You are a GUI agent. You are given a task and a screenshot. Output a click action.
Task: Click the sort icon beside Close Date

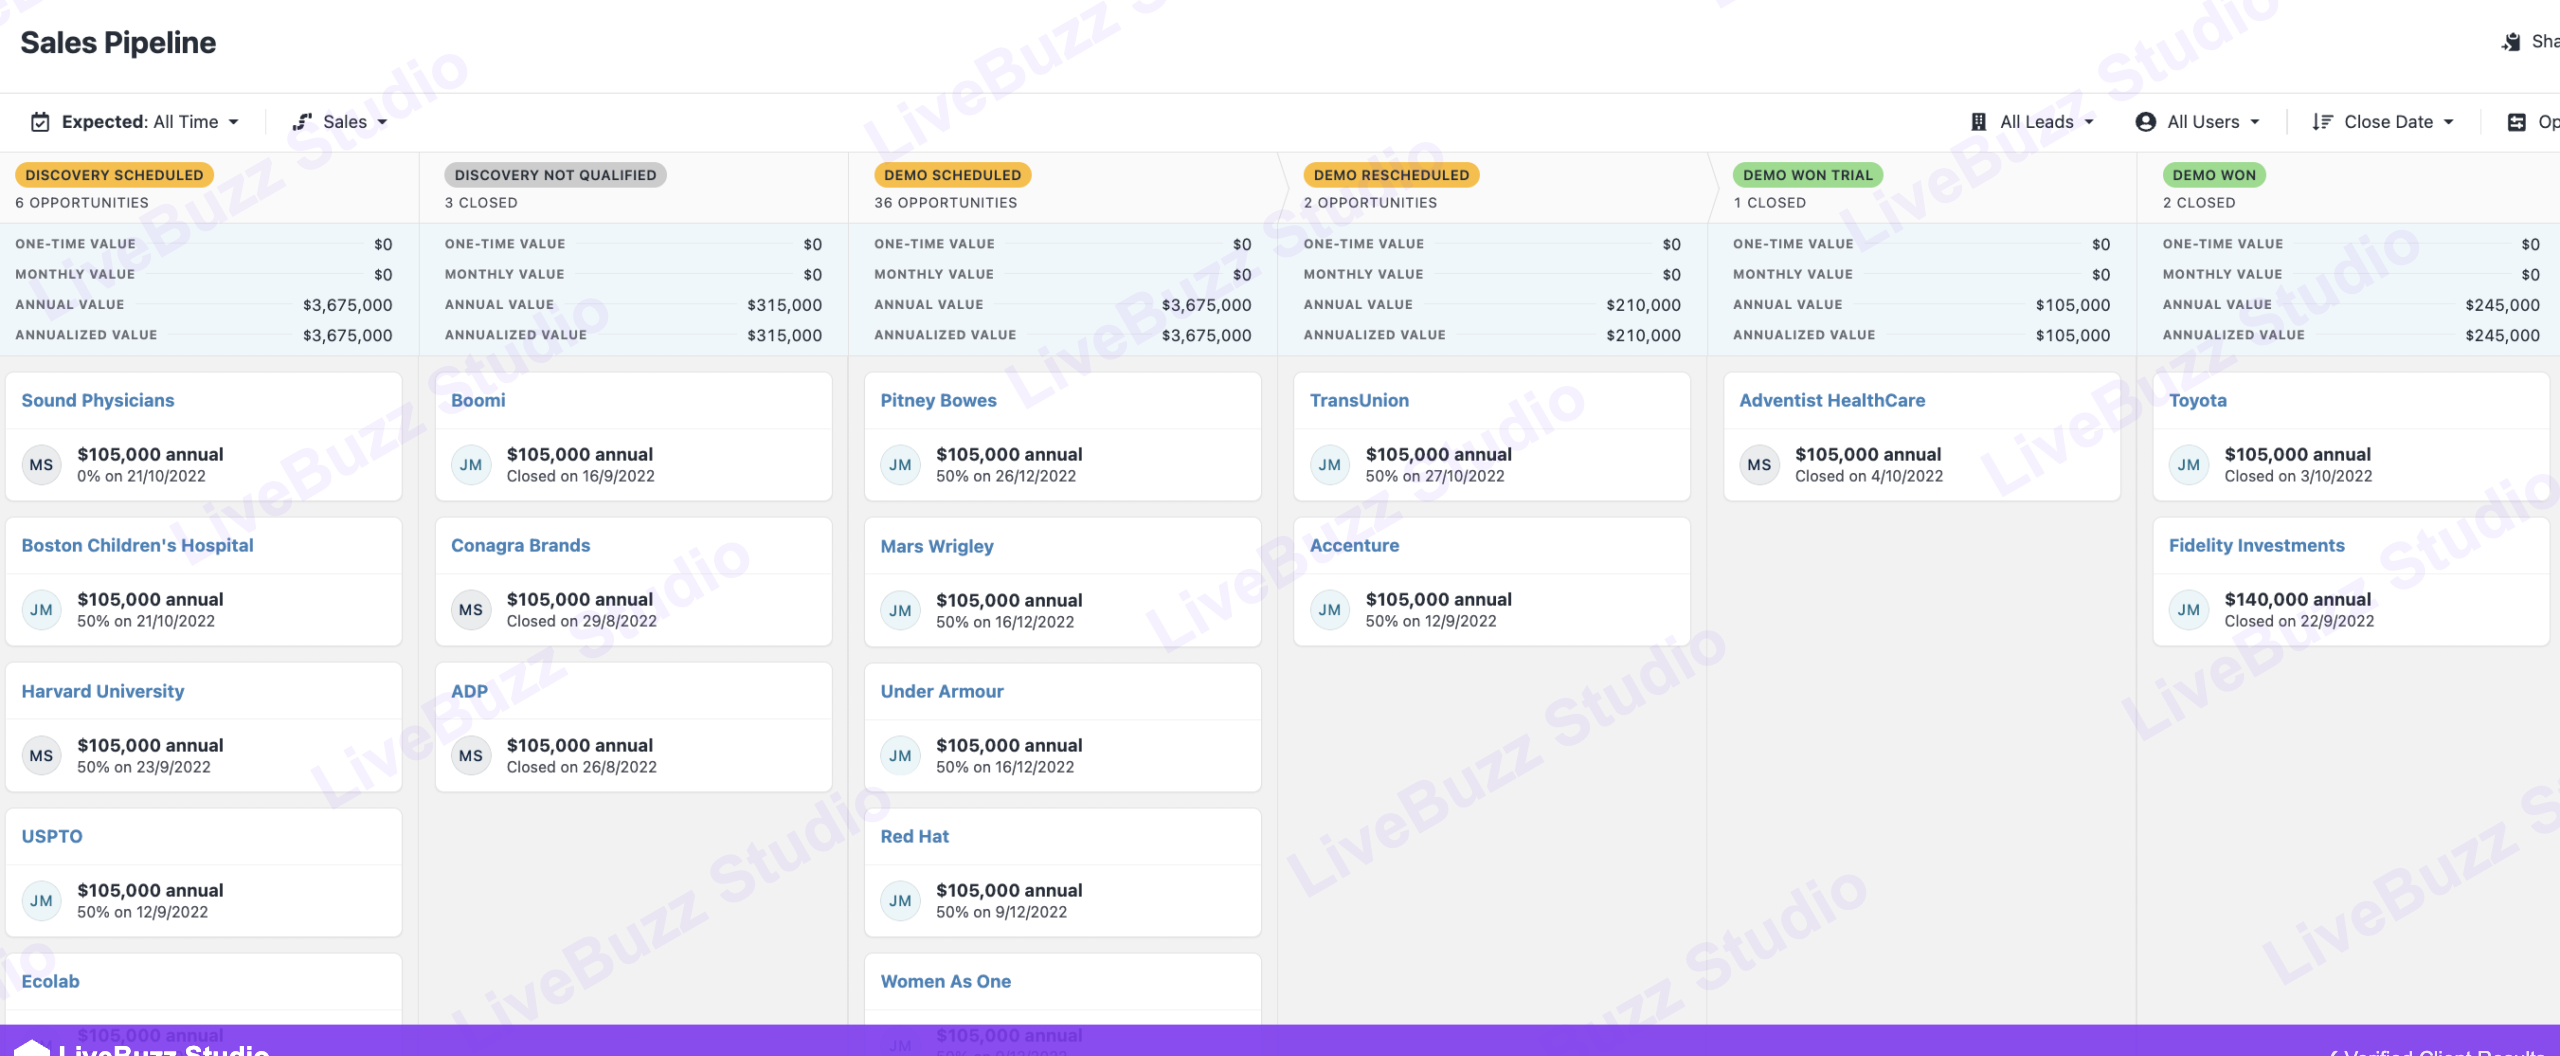[x=2322, y=122]
